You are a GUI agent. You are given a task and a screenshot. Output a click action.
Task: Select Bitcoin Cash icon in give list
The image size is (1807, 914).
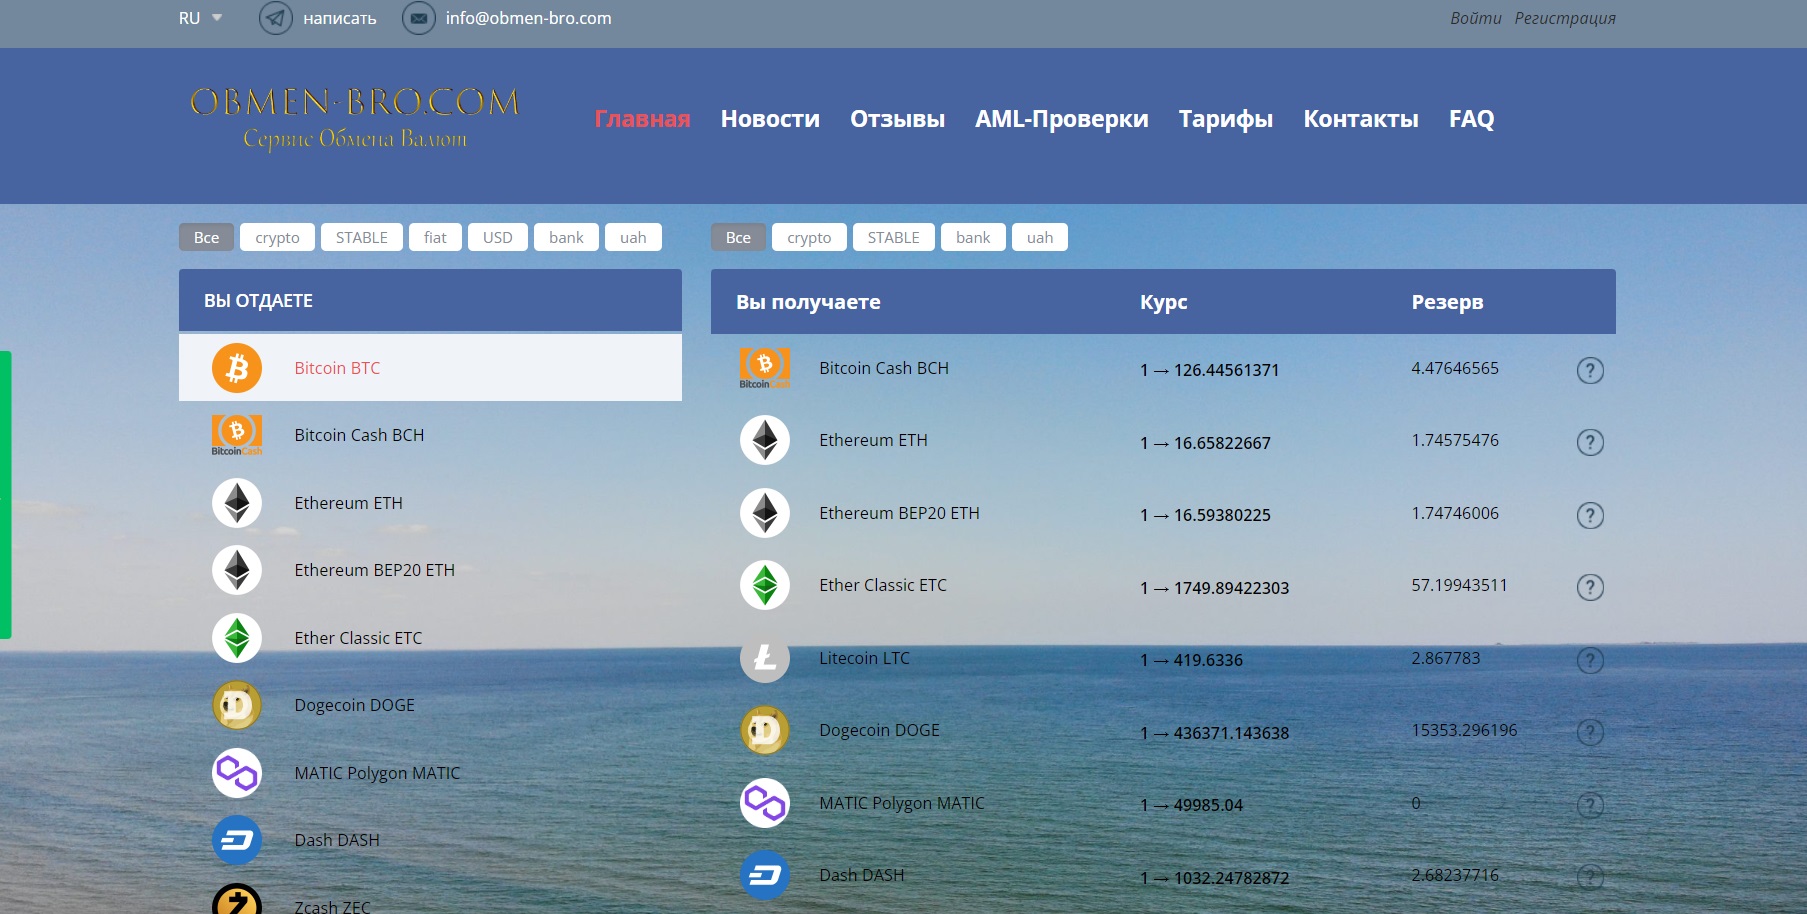pyautogui.click(x=237, y=435)
